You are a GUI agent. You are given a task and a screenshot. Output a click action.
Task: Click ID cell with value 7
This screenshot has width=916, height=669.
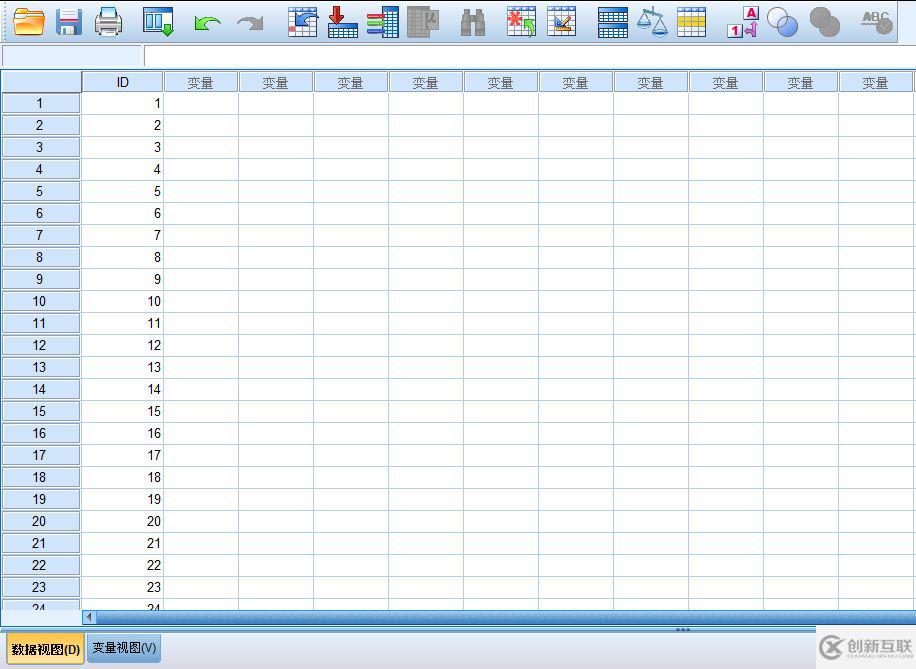click(x=122, y=235)
